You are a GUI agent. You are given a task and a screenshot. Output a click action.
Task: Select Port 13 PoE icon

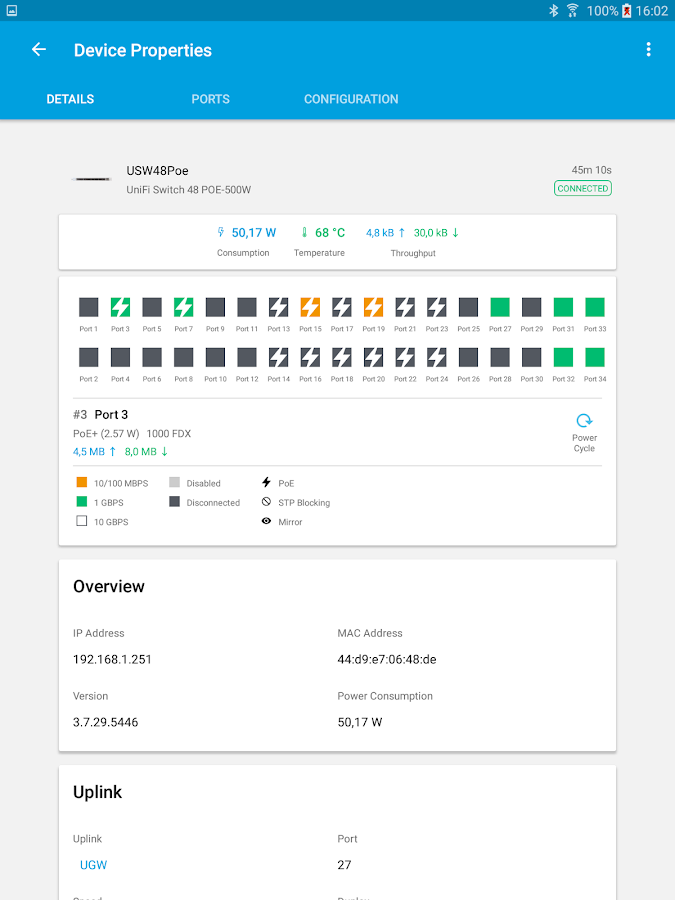[x=278, y=307]
